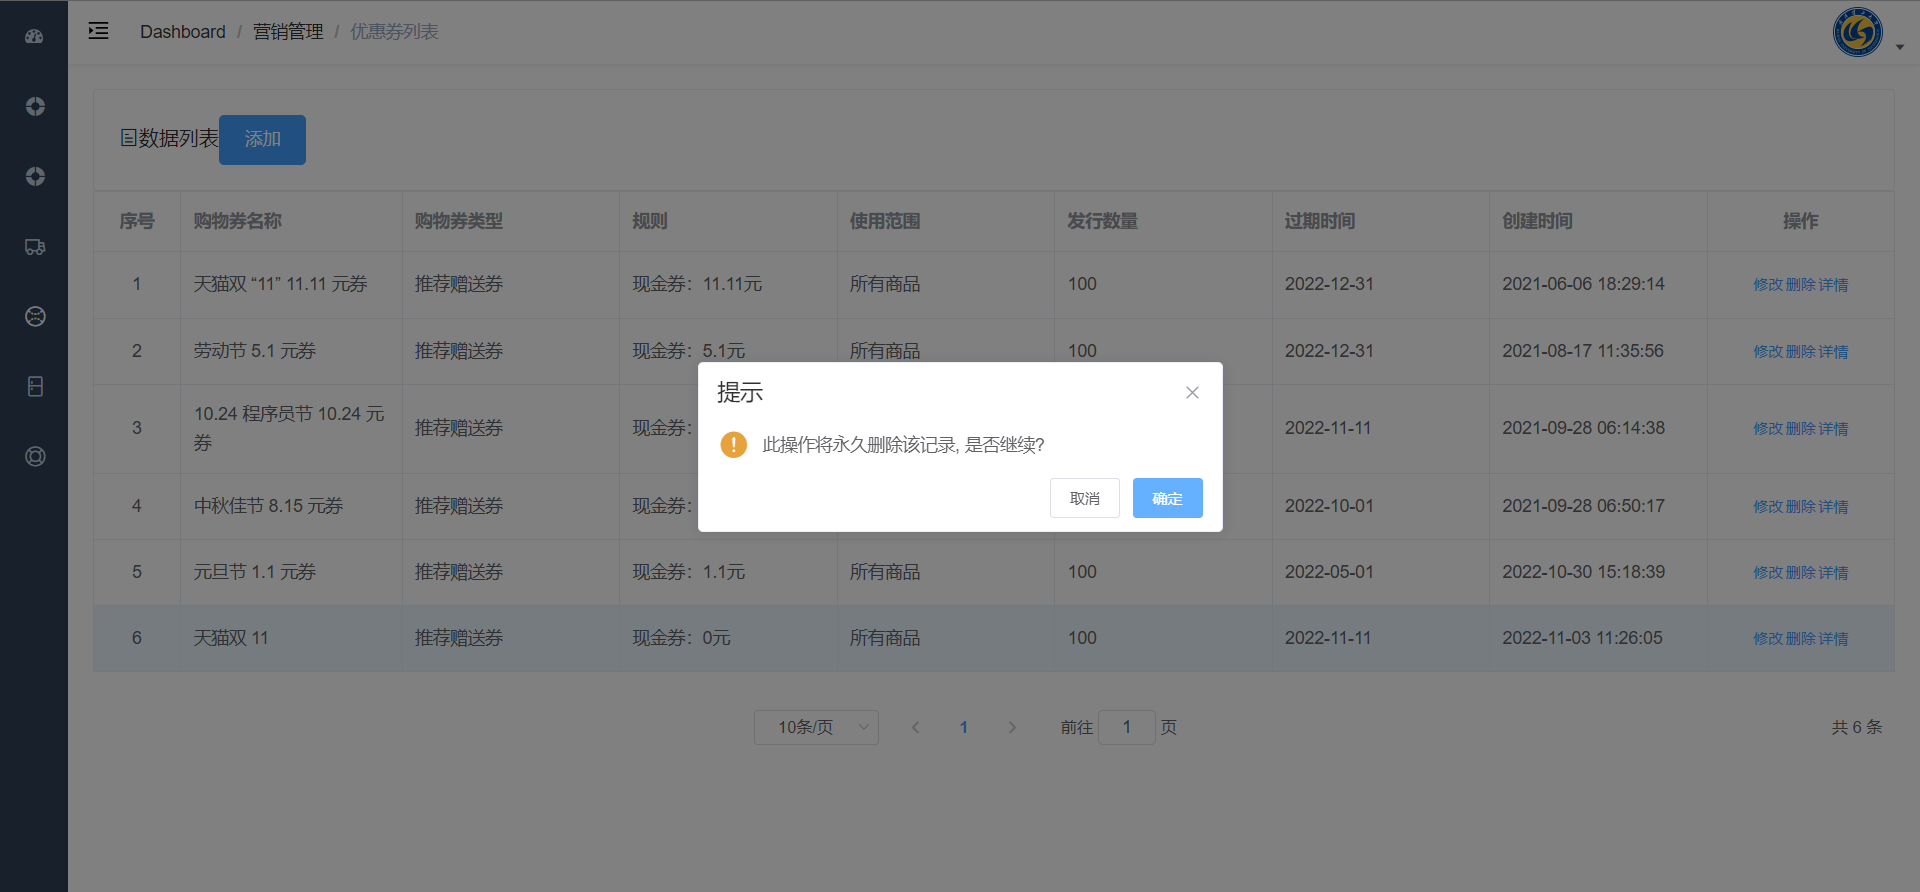Click the 操作 column header
Viewport: 1920px width, 892px height.
point(1801,221)
